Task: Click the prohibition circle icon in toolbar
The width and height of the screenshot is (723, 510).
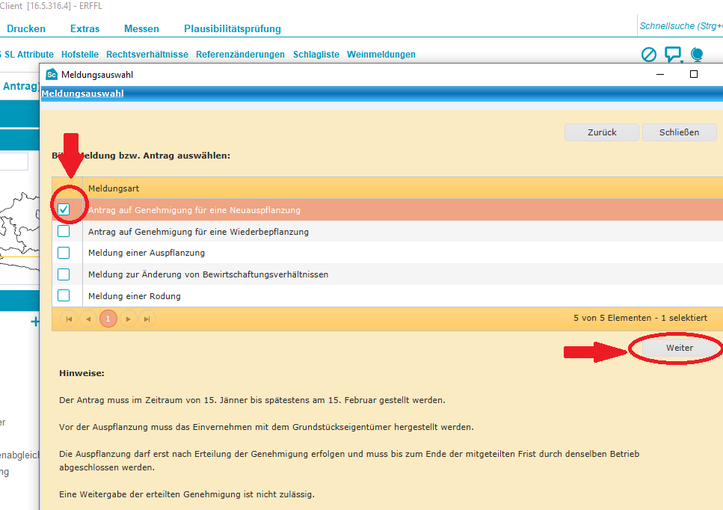Action: 649,55
